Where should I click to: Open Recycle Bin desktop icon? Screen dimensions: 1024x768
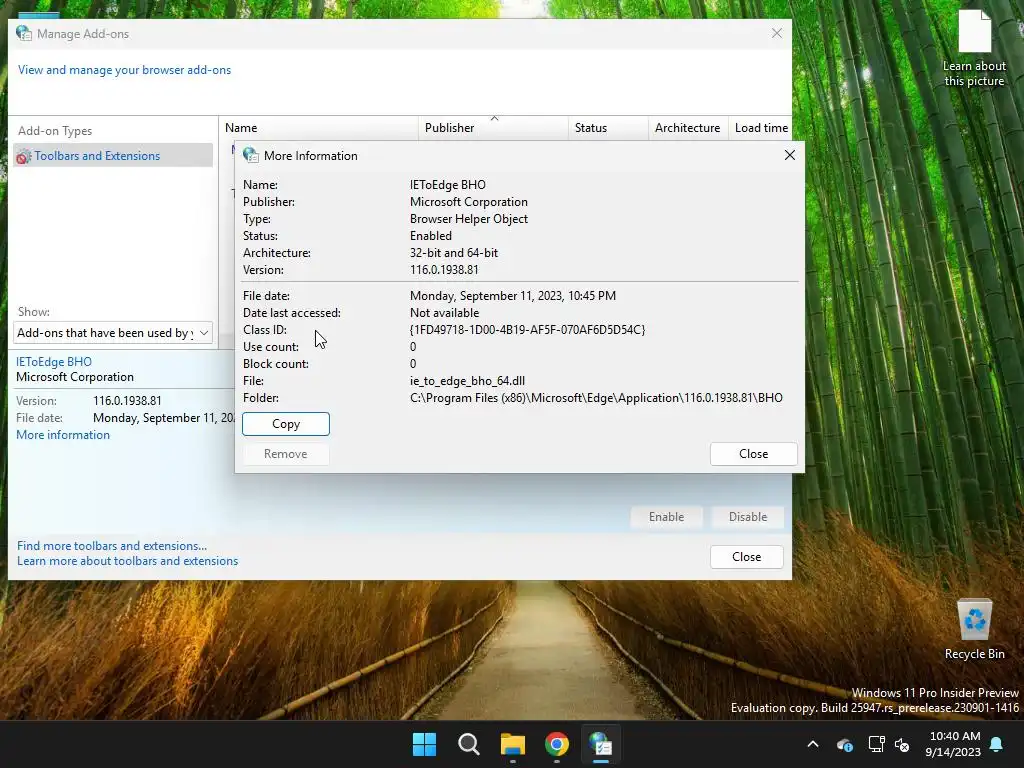(974, 630)
